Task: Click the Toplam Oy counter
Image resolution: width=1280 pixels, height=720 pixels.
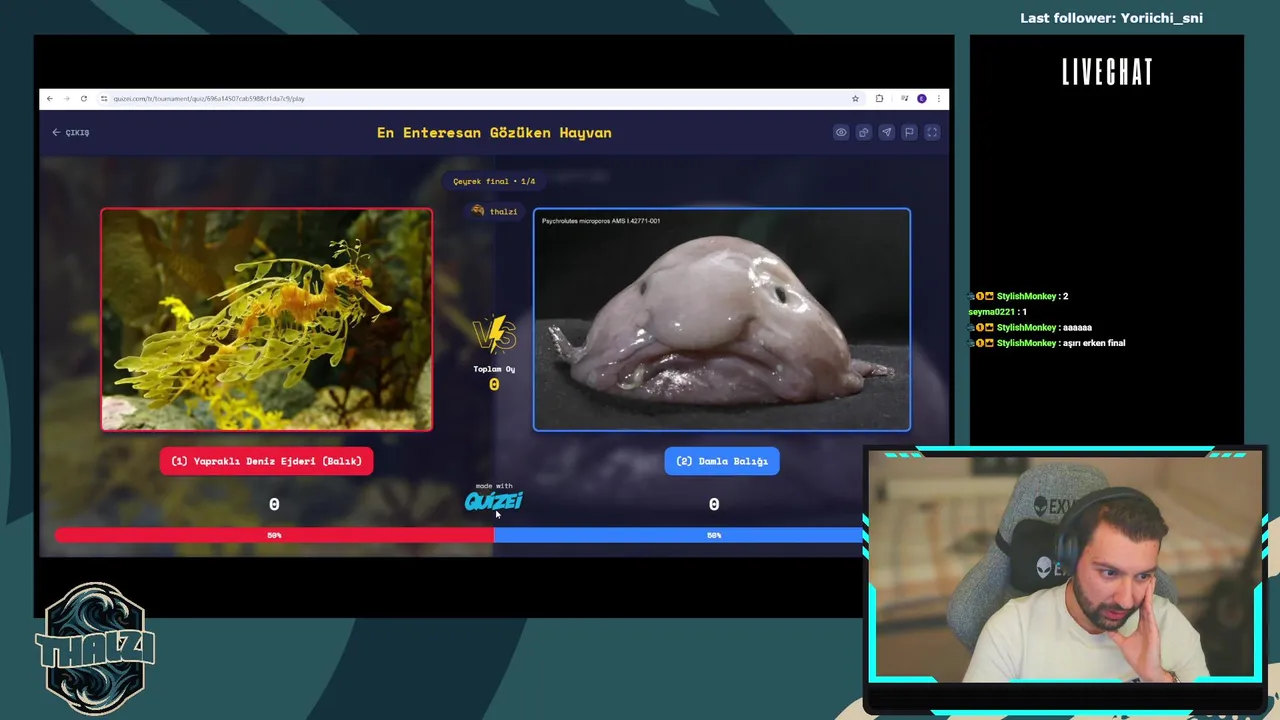Action: coord(494,377)
